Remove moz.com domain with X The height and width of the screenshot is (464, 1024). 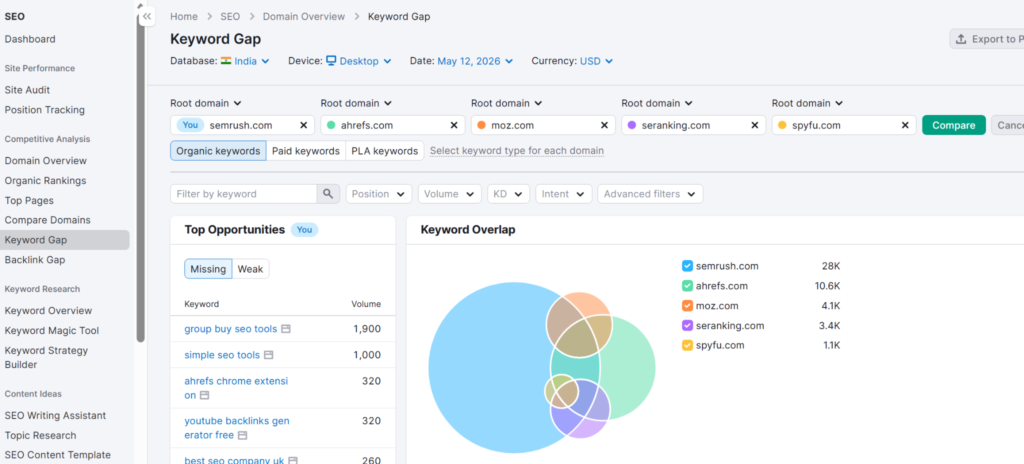click(604, 125)
